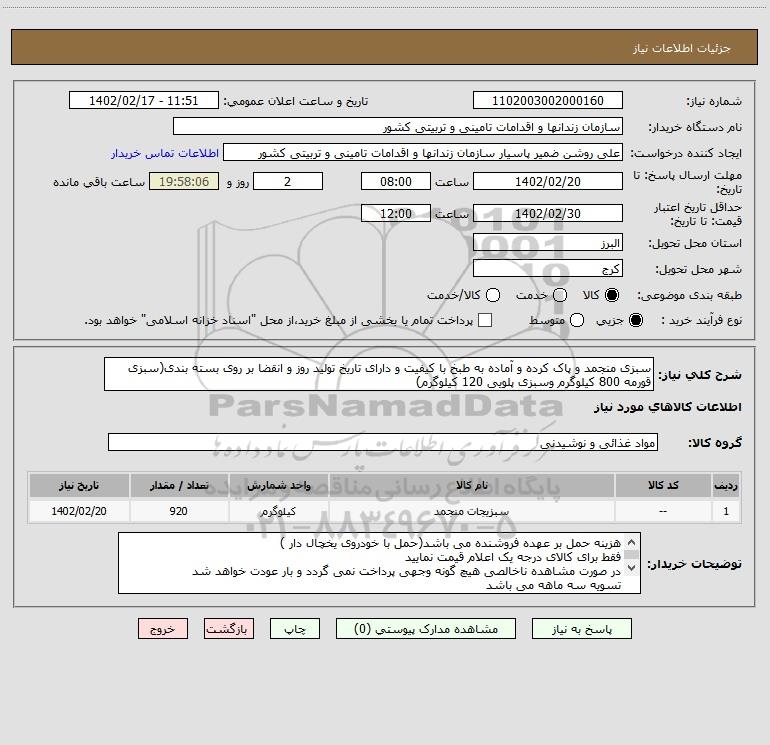Image resolution: width=770 pixels, height=745 pixels.
Task: Click the buyer notes text area
Action: (x=379, y=563)
